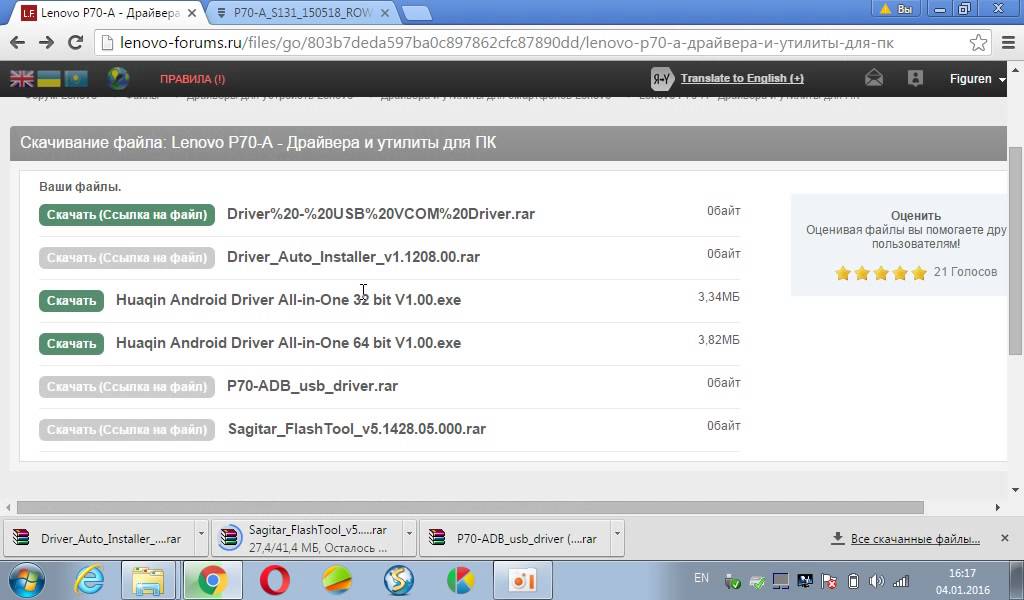Open the P70-ADB_usb_driver downloaded file
The width and height of the screenshot is (1024, 600).
coord(516,538)
